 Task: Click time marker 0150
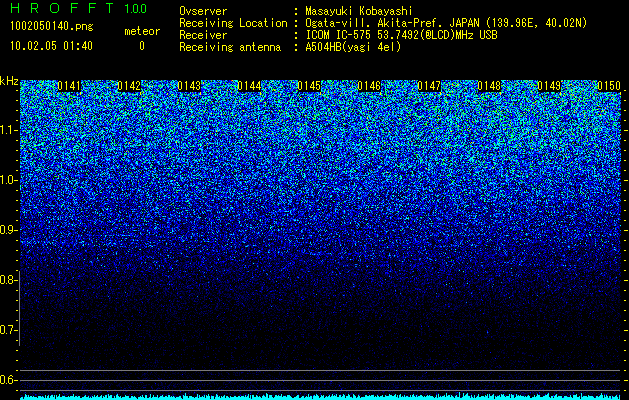[x=609, y=86]
